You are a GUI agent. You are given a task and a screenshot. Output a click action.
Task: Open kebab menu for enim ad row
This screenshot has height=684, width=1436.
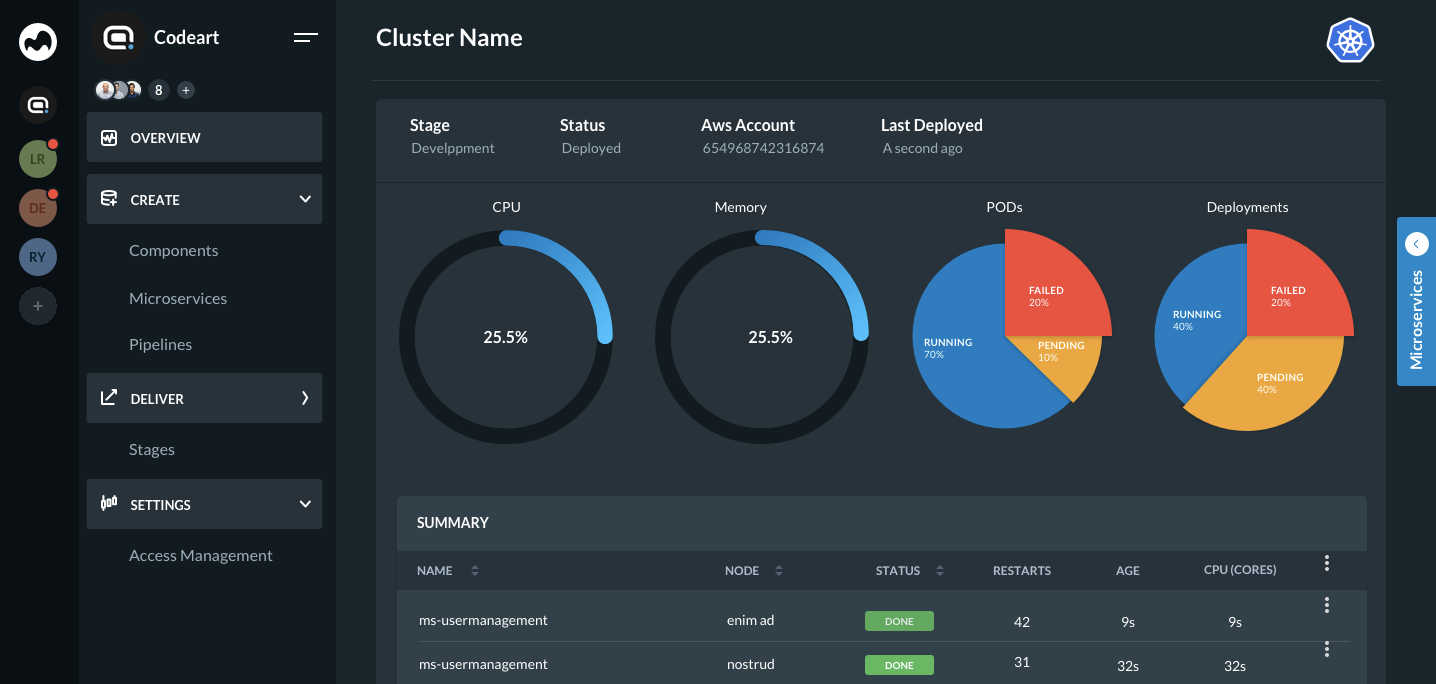pos(1327,605)
